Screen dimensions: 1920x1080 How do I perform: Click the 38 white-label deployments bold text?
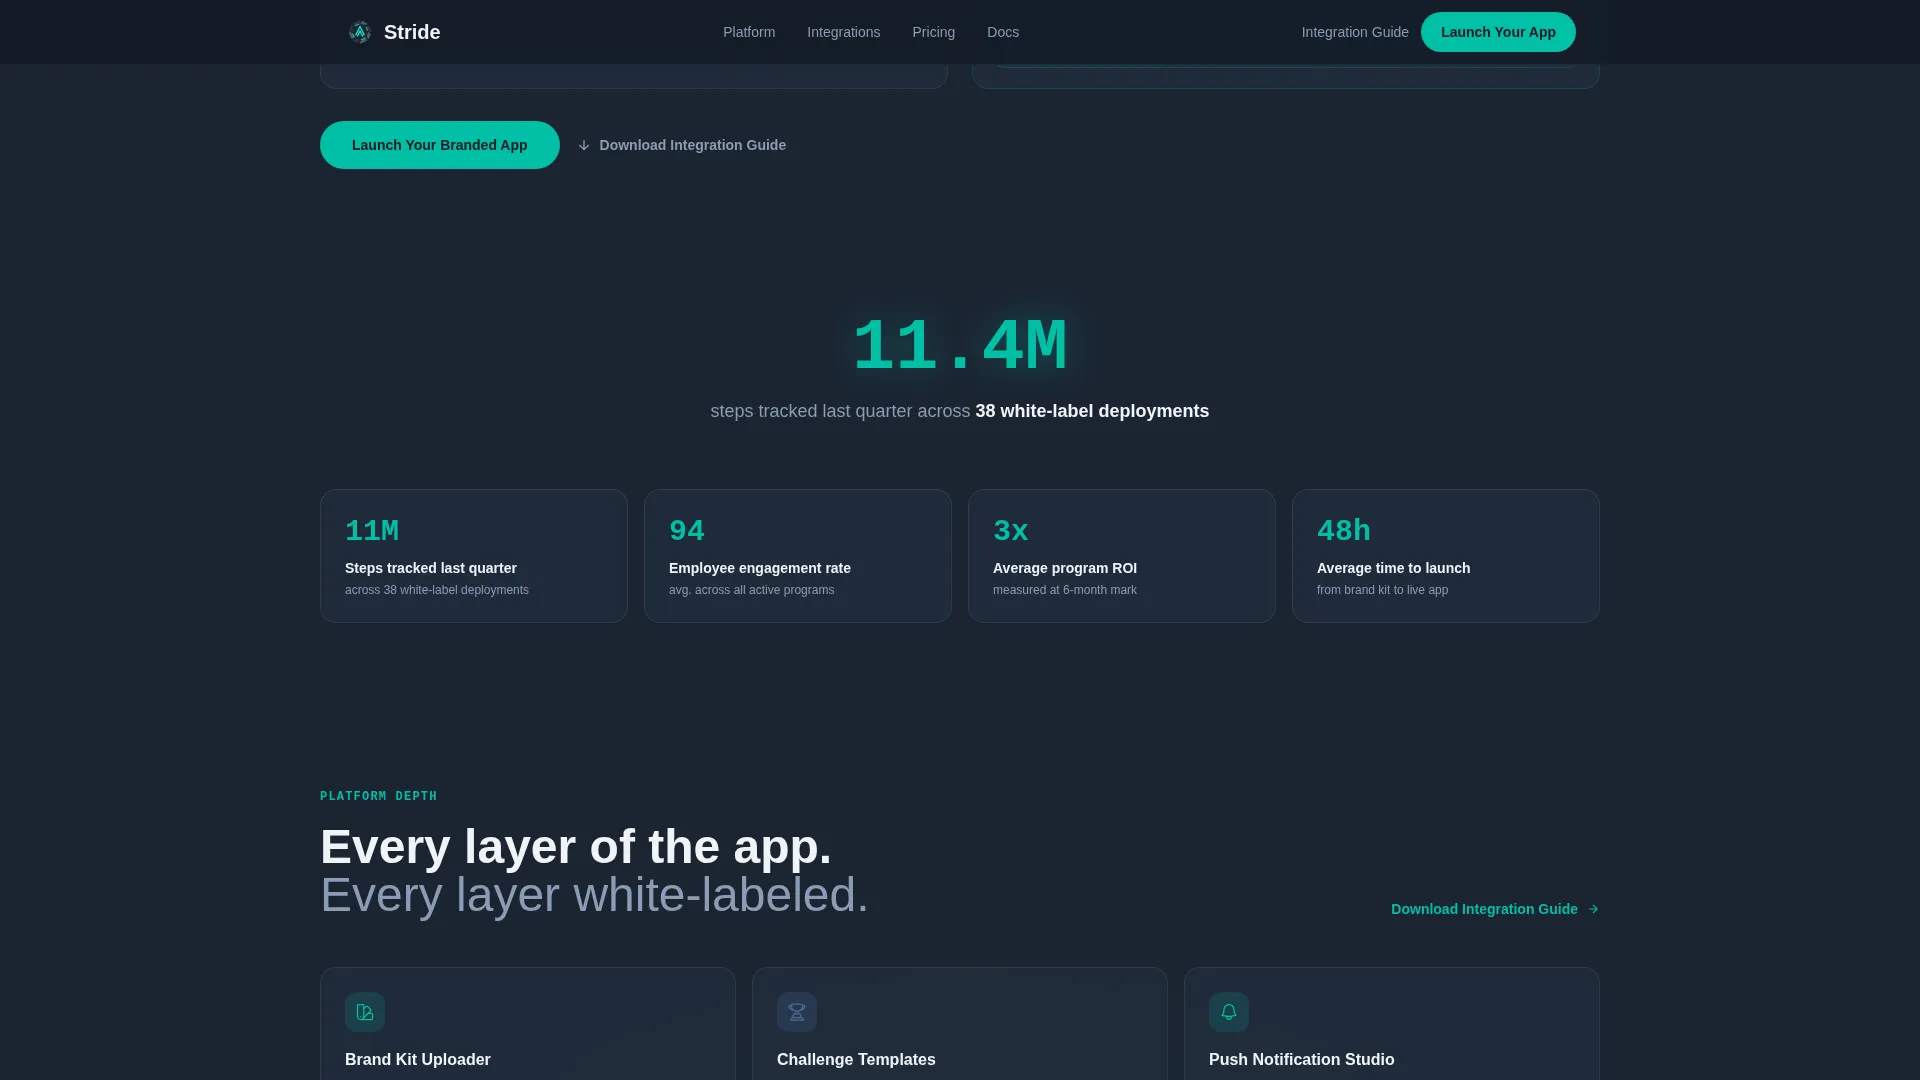(x=1092, y=411)
